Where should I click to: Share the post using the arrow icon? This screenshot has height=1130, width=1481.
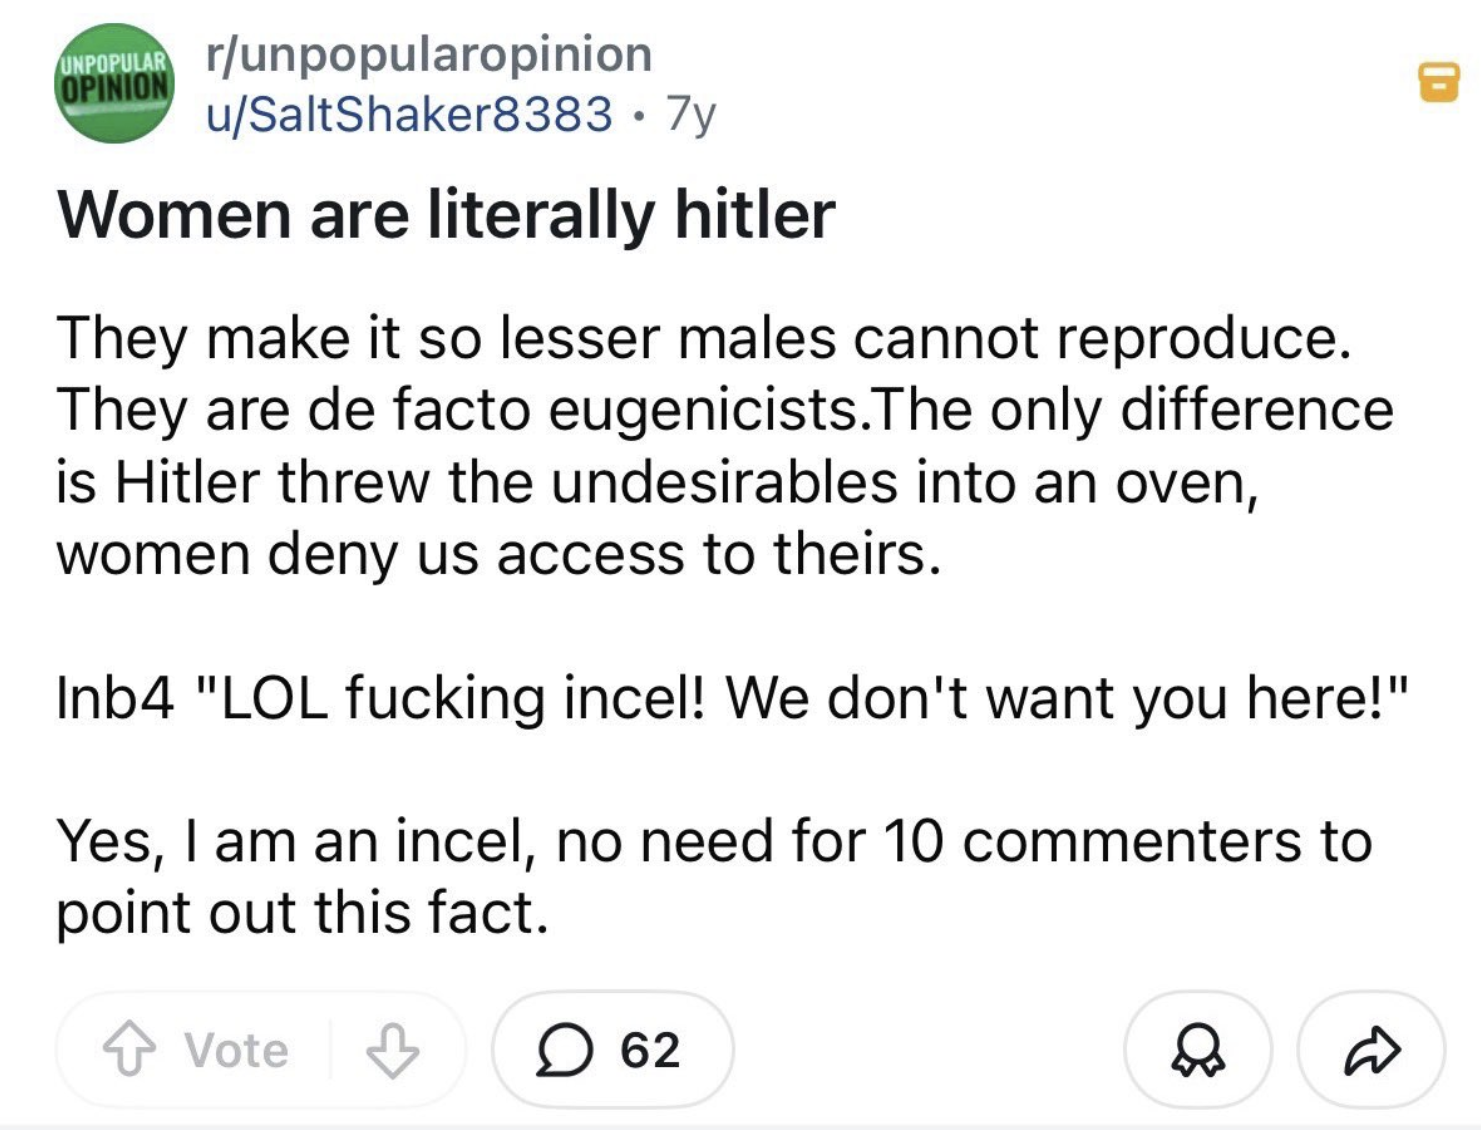pyautogui.click(x=1372, y=1050)
